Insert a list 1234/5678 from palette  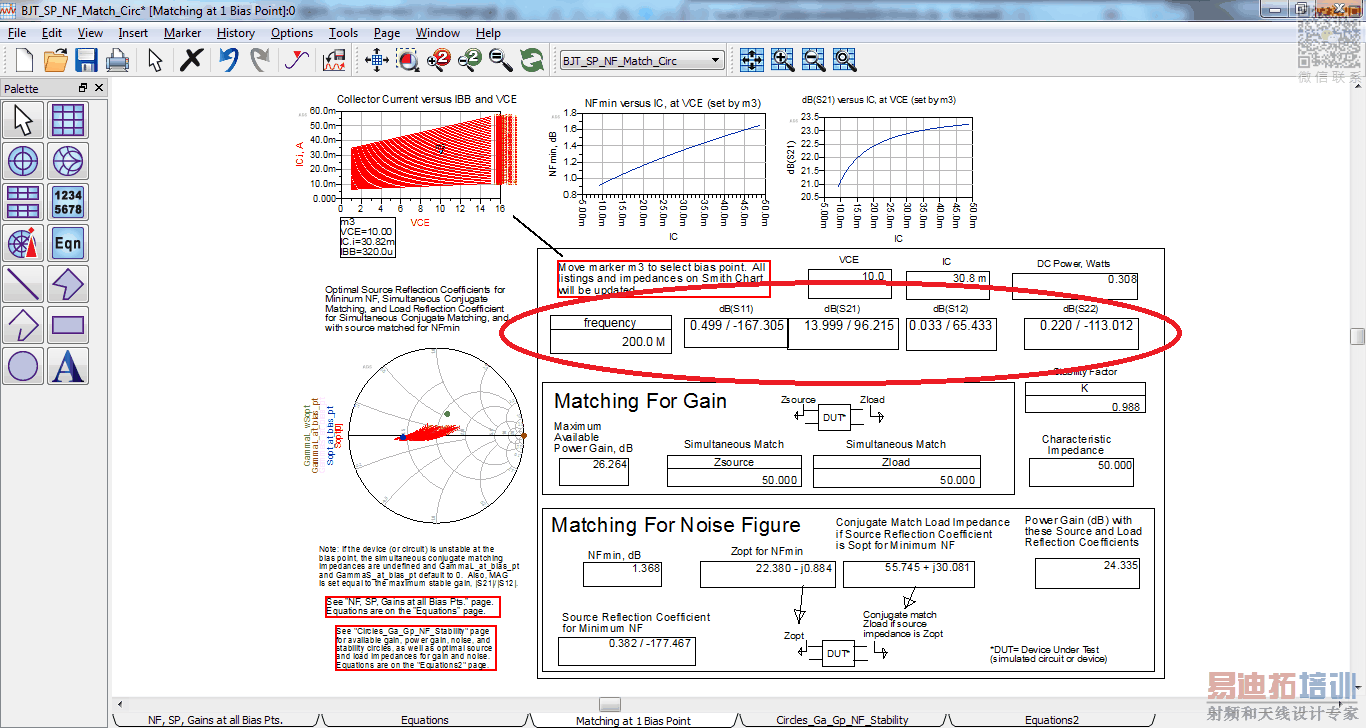pyautogui.click(x=68, y=202)
